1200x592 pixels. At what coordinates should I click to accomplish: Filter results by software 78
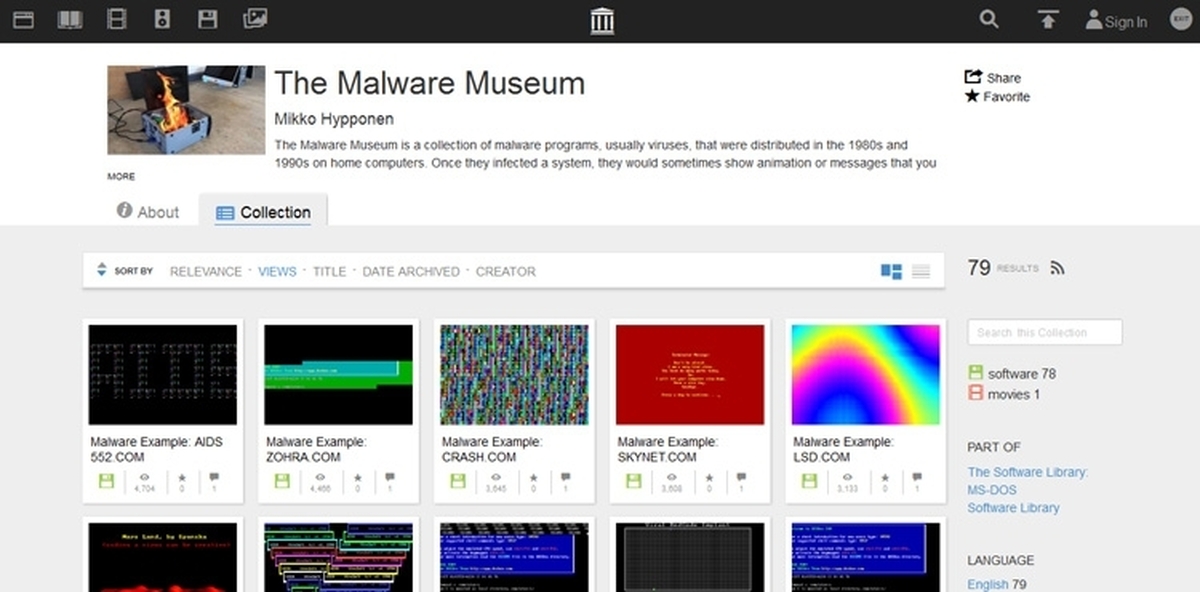click(1012, 373)
